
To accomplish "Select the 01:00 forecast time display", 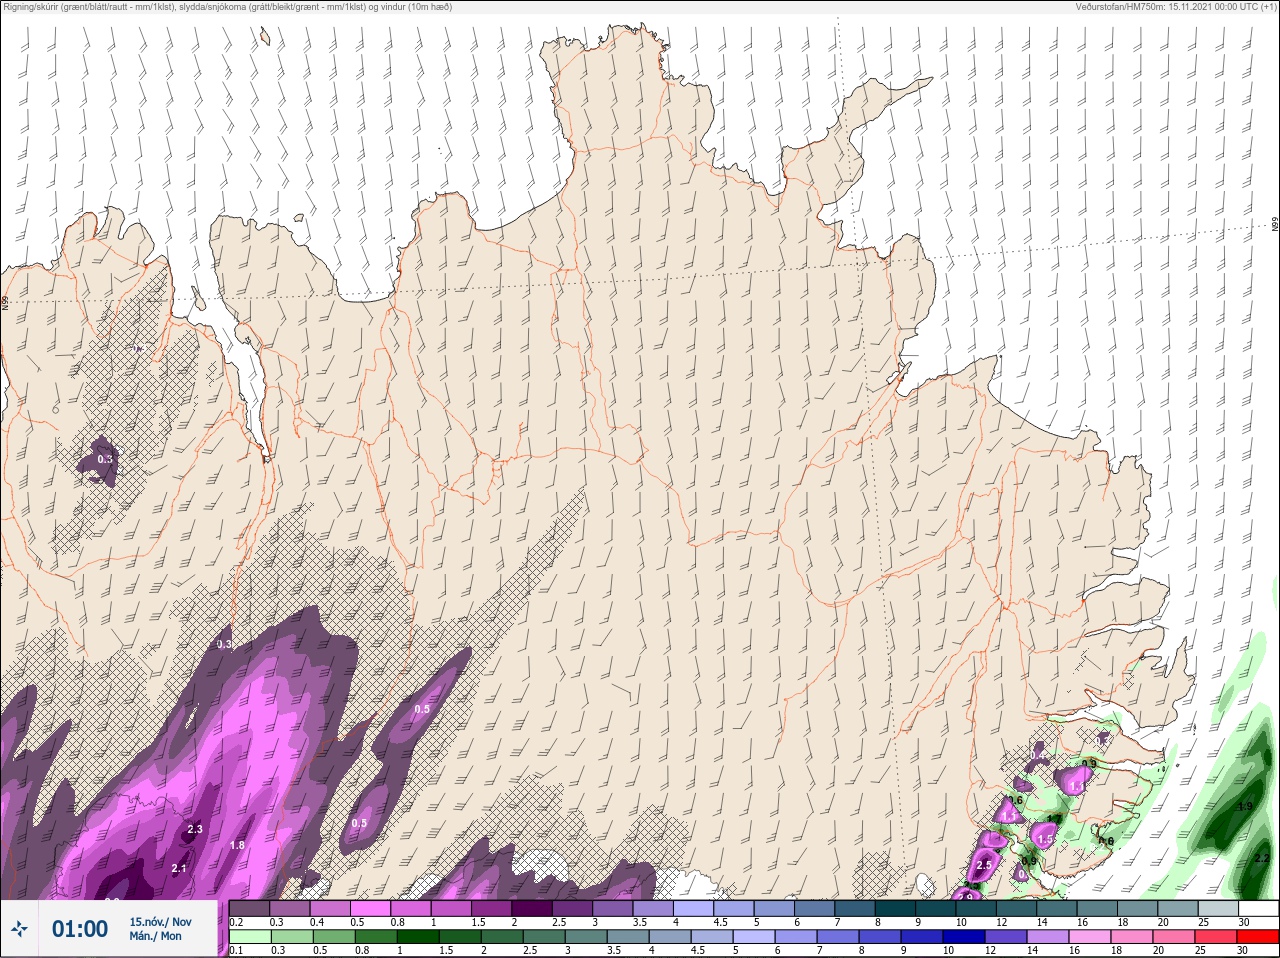I will pos(80,929).
